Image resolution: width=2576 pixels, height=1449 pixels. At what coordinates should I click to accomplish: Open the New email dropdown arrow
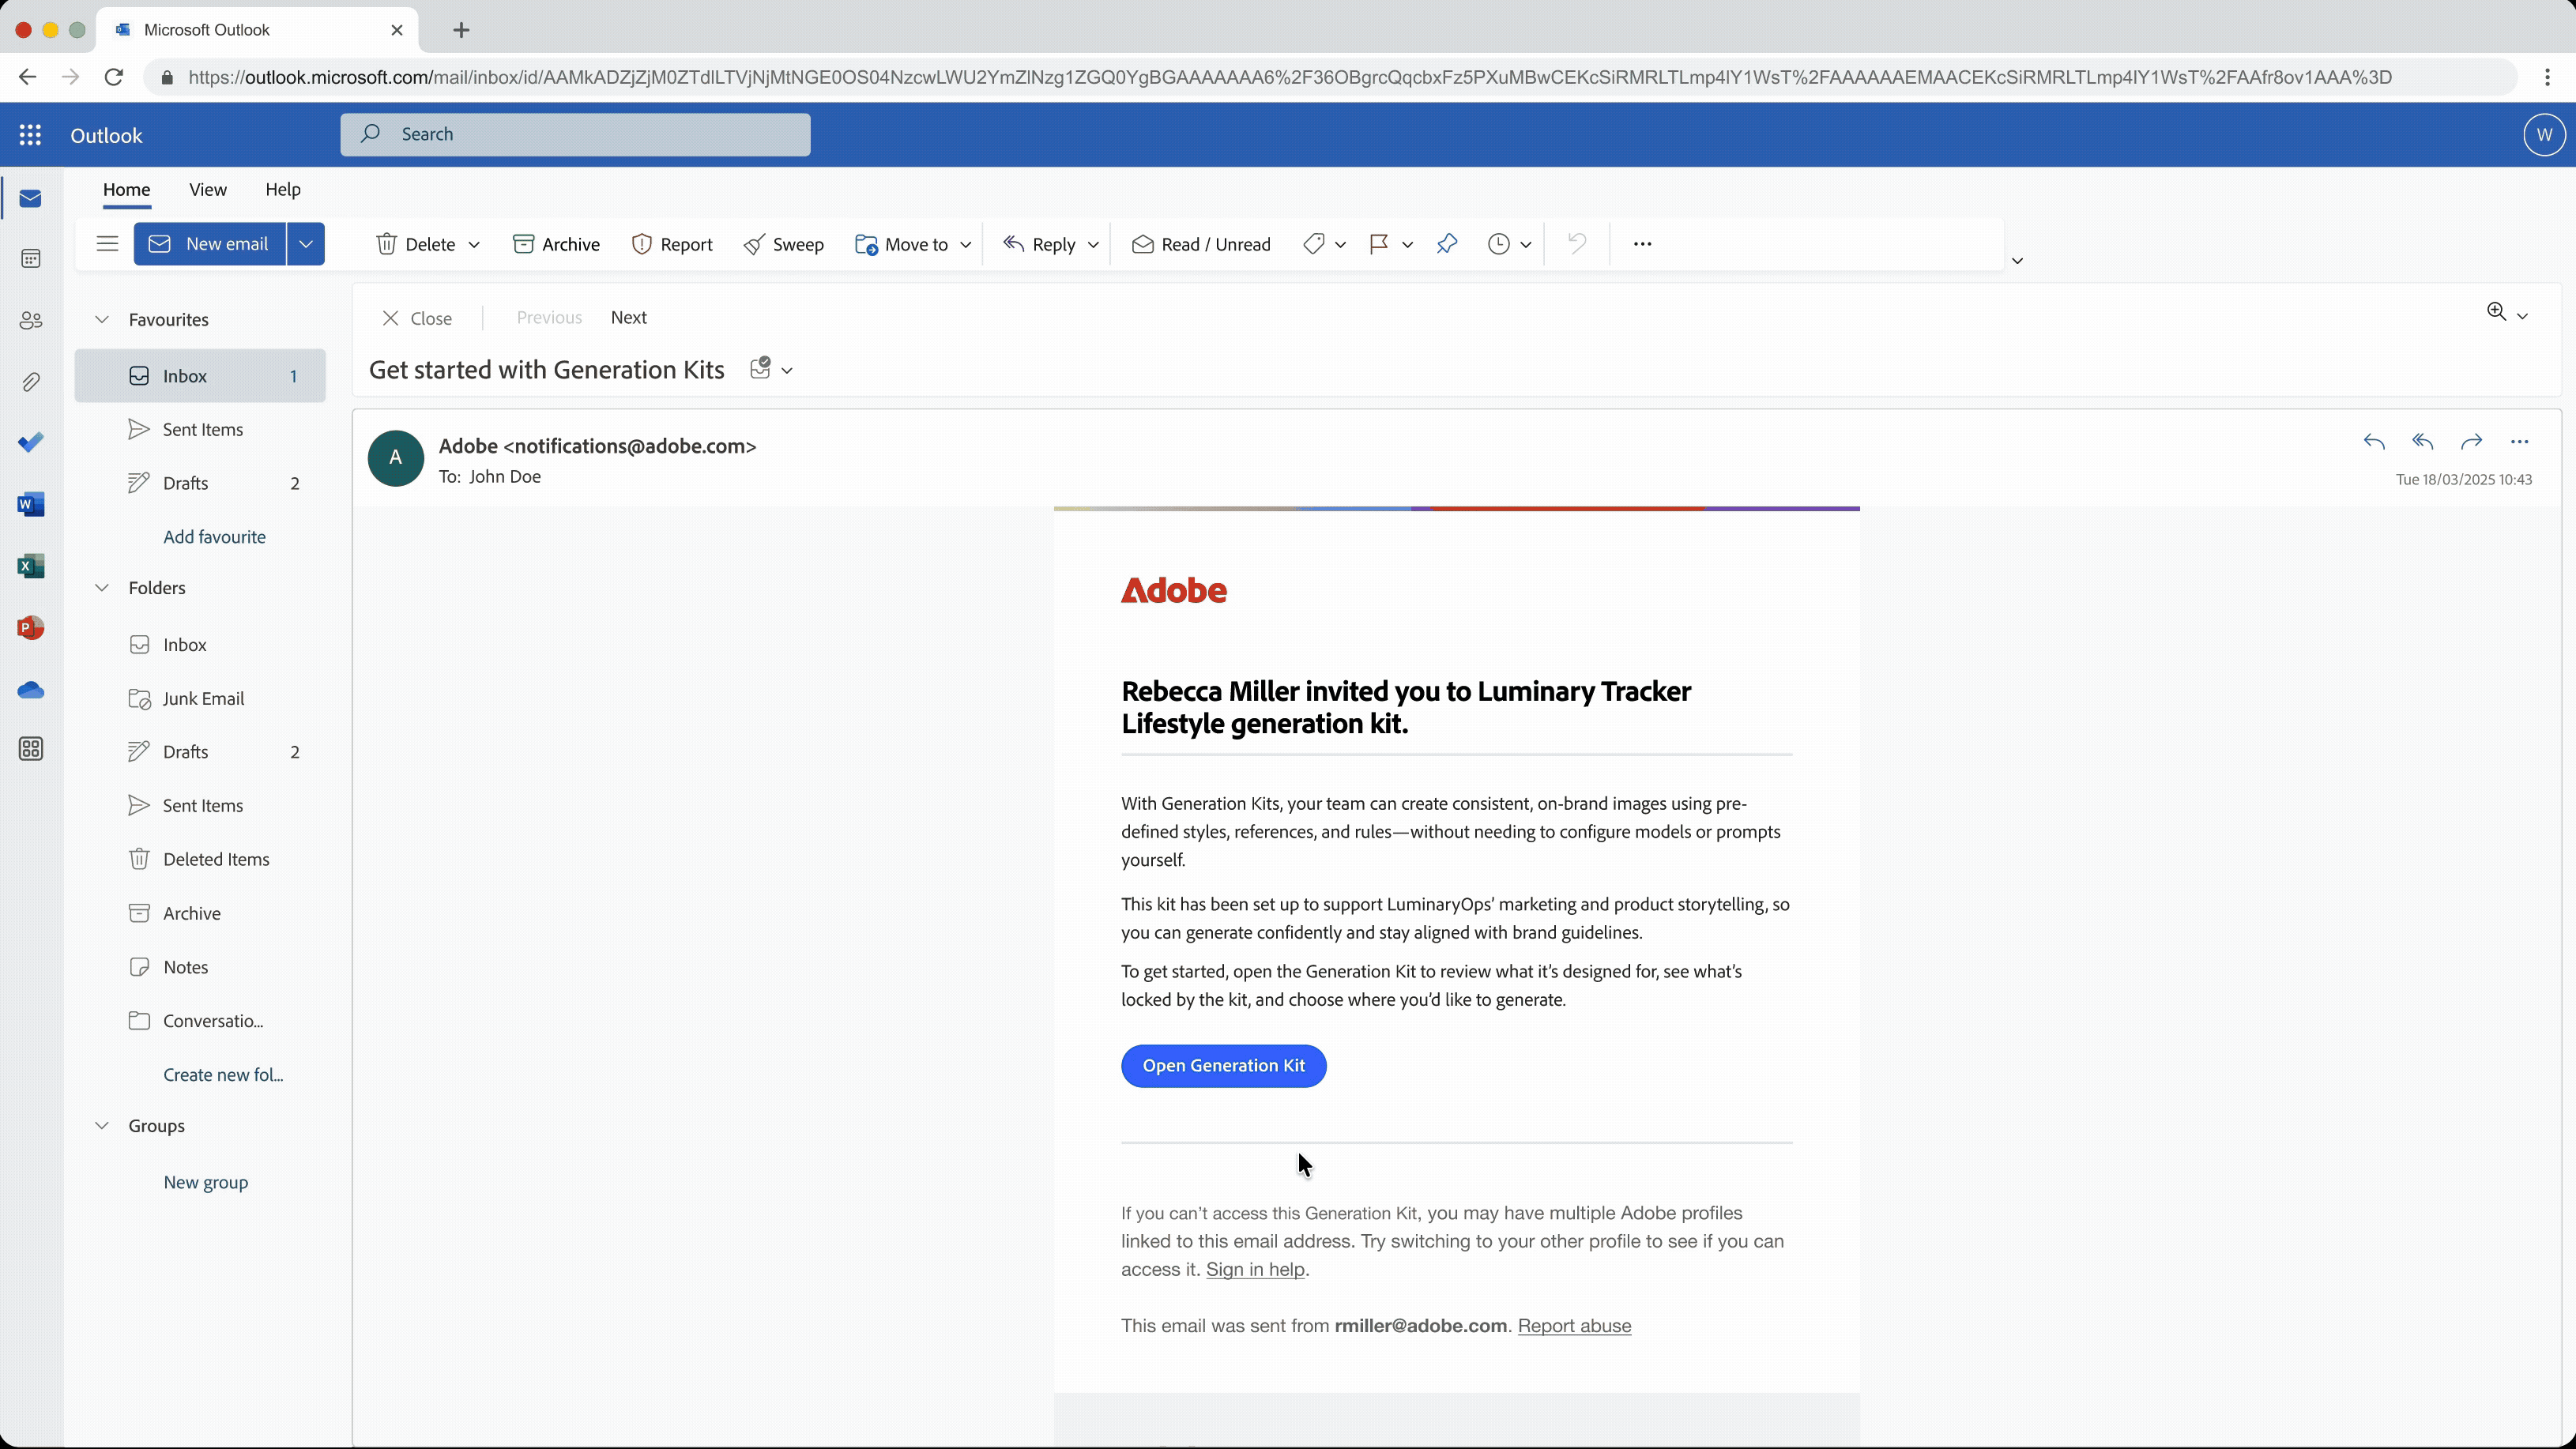click(x=306, y=244)
